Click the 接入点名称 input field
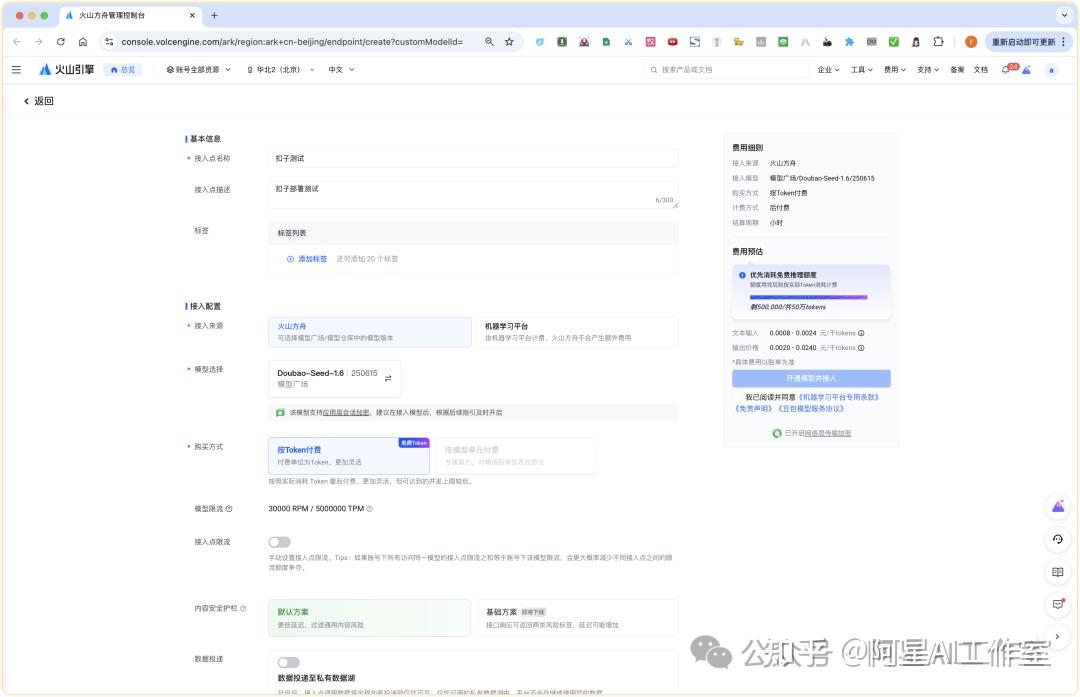 (x=472, y=158)
